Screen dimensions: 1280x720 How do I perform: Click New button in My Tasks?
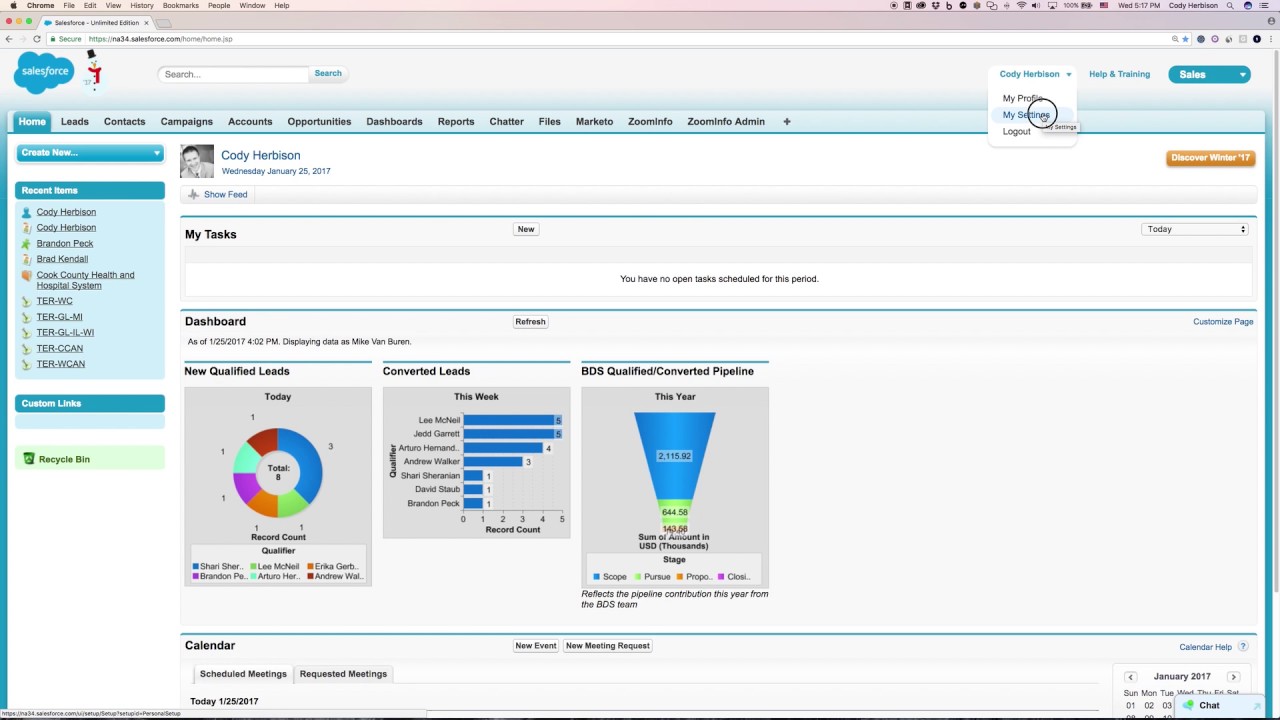[526, 229]
